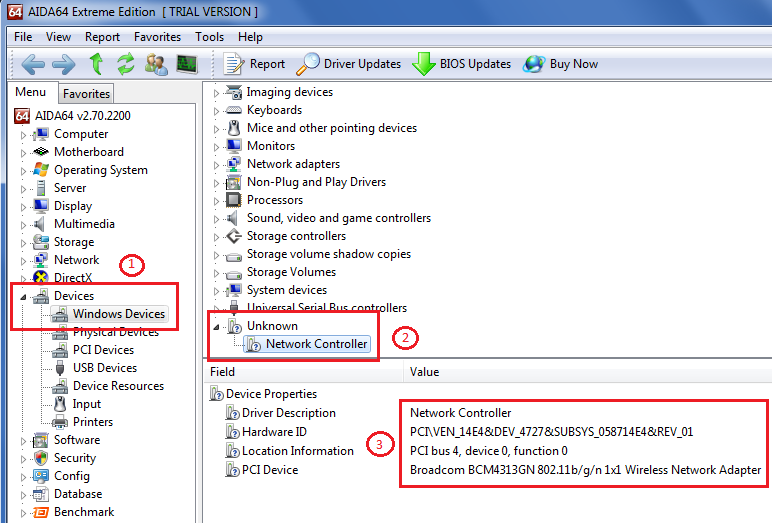Select the Operating System Windows flag icon

pyautogui.click(x=41, y=170)
